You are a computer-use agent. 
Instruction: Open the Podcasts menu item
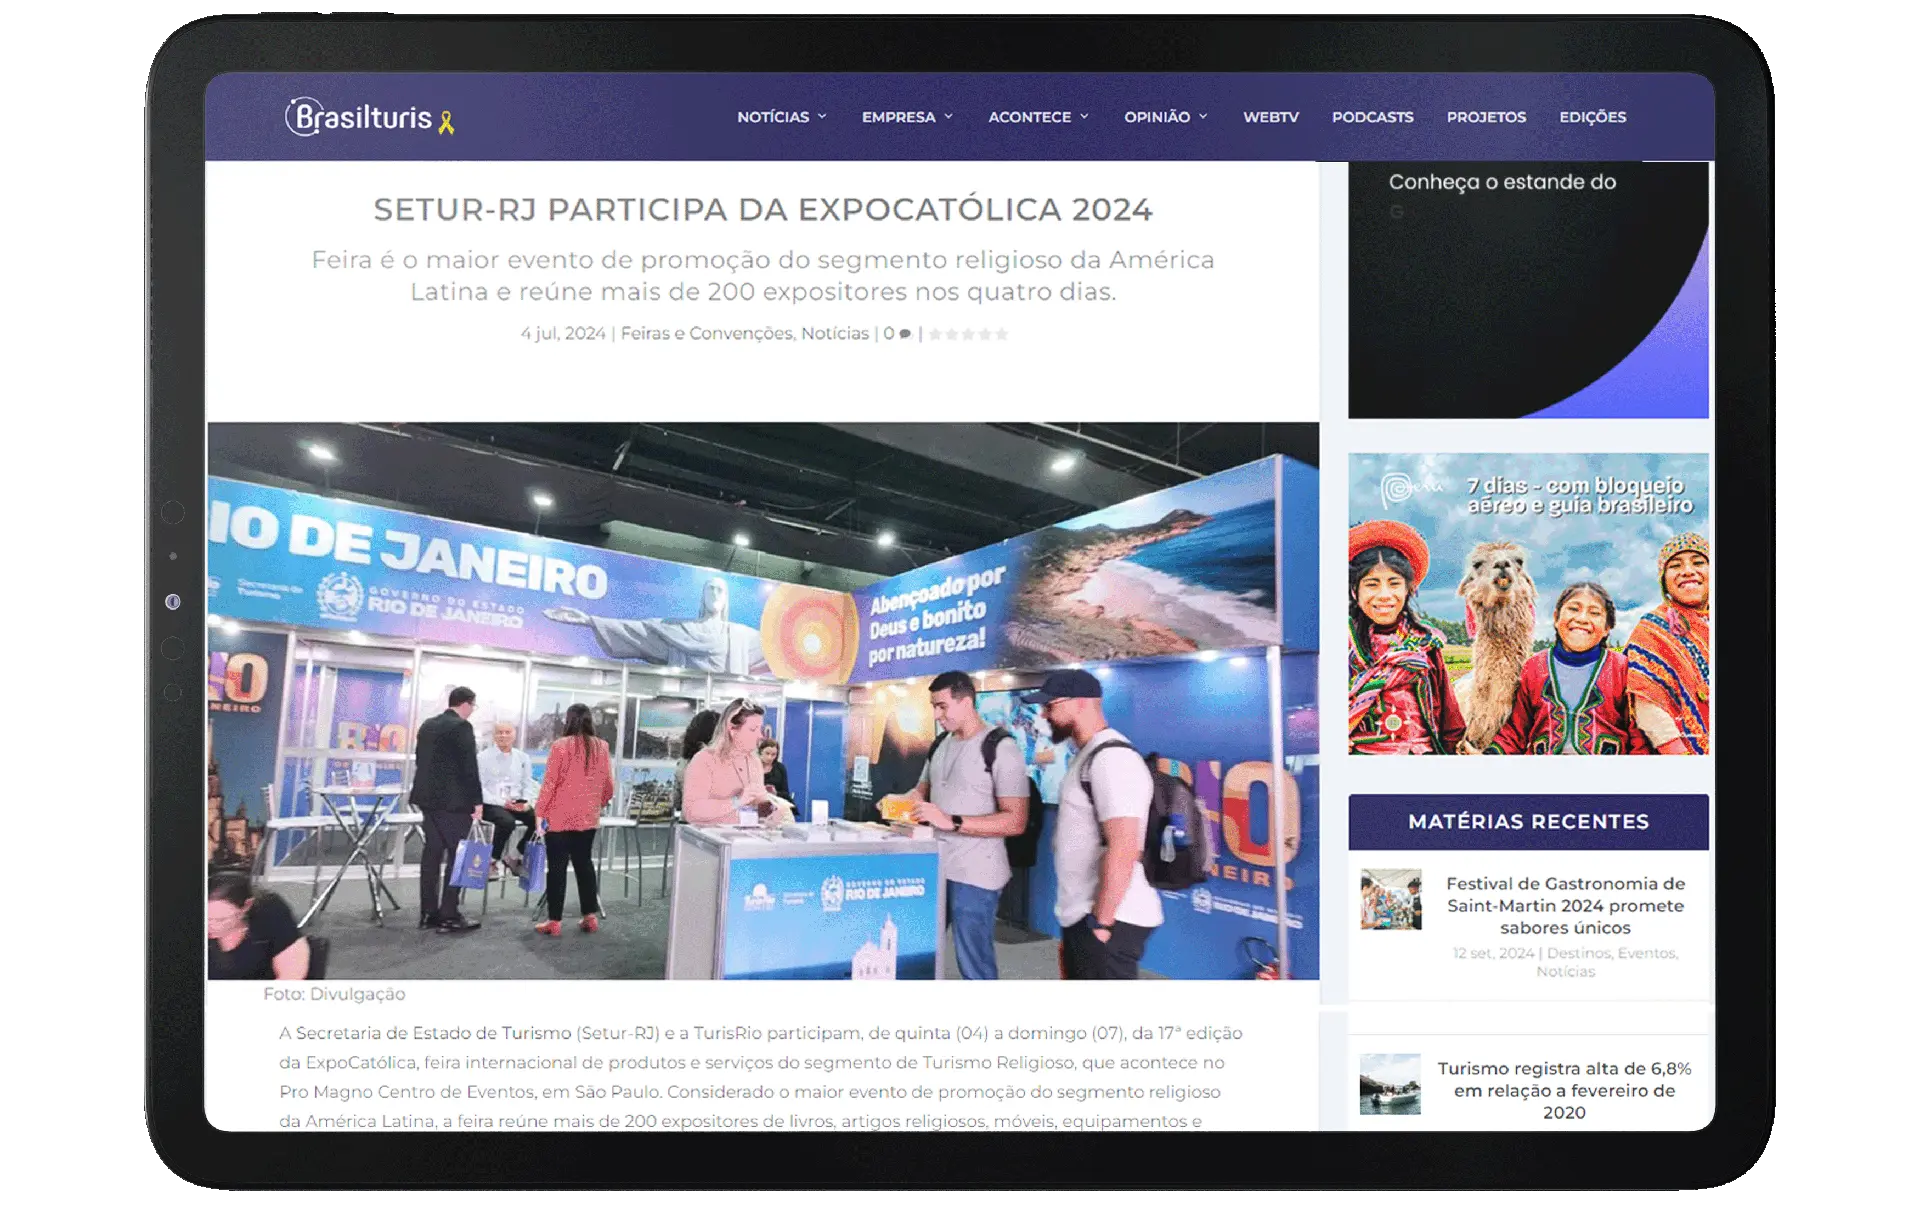pos(1372,117)
